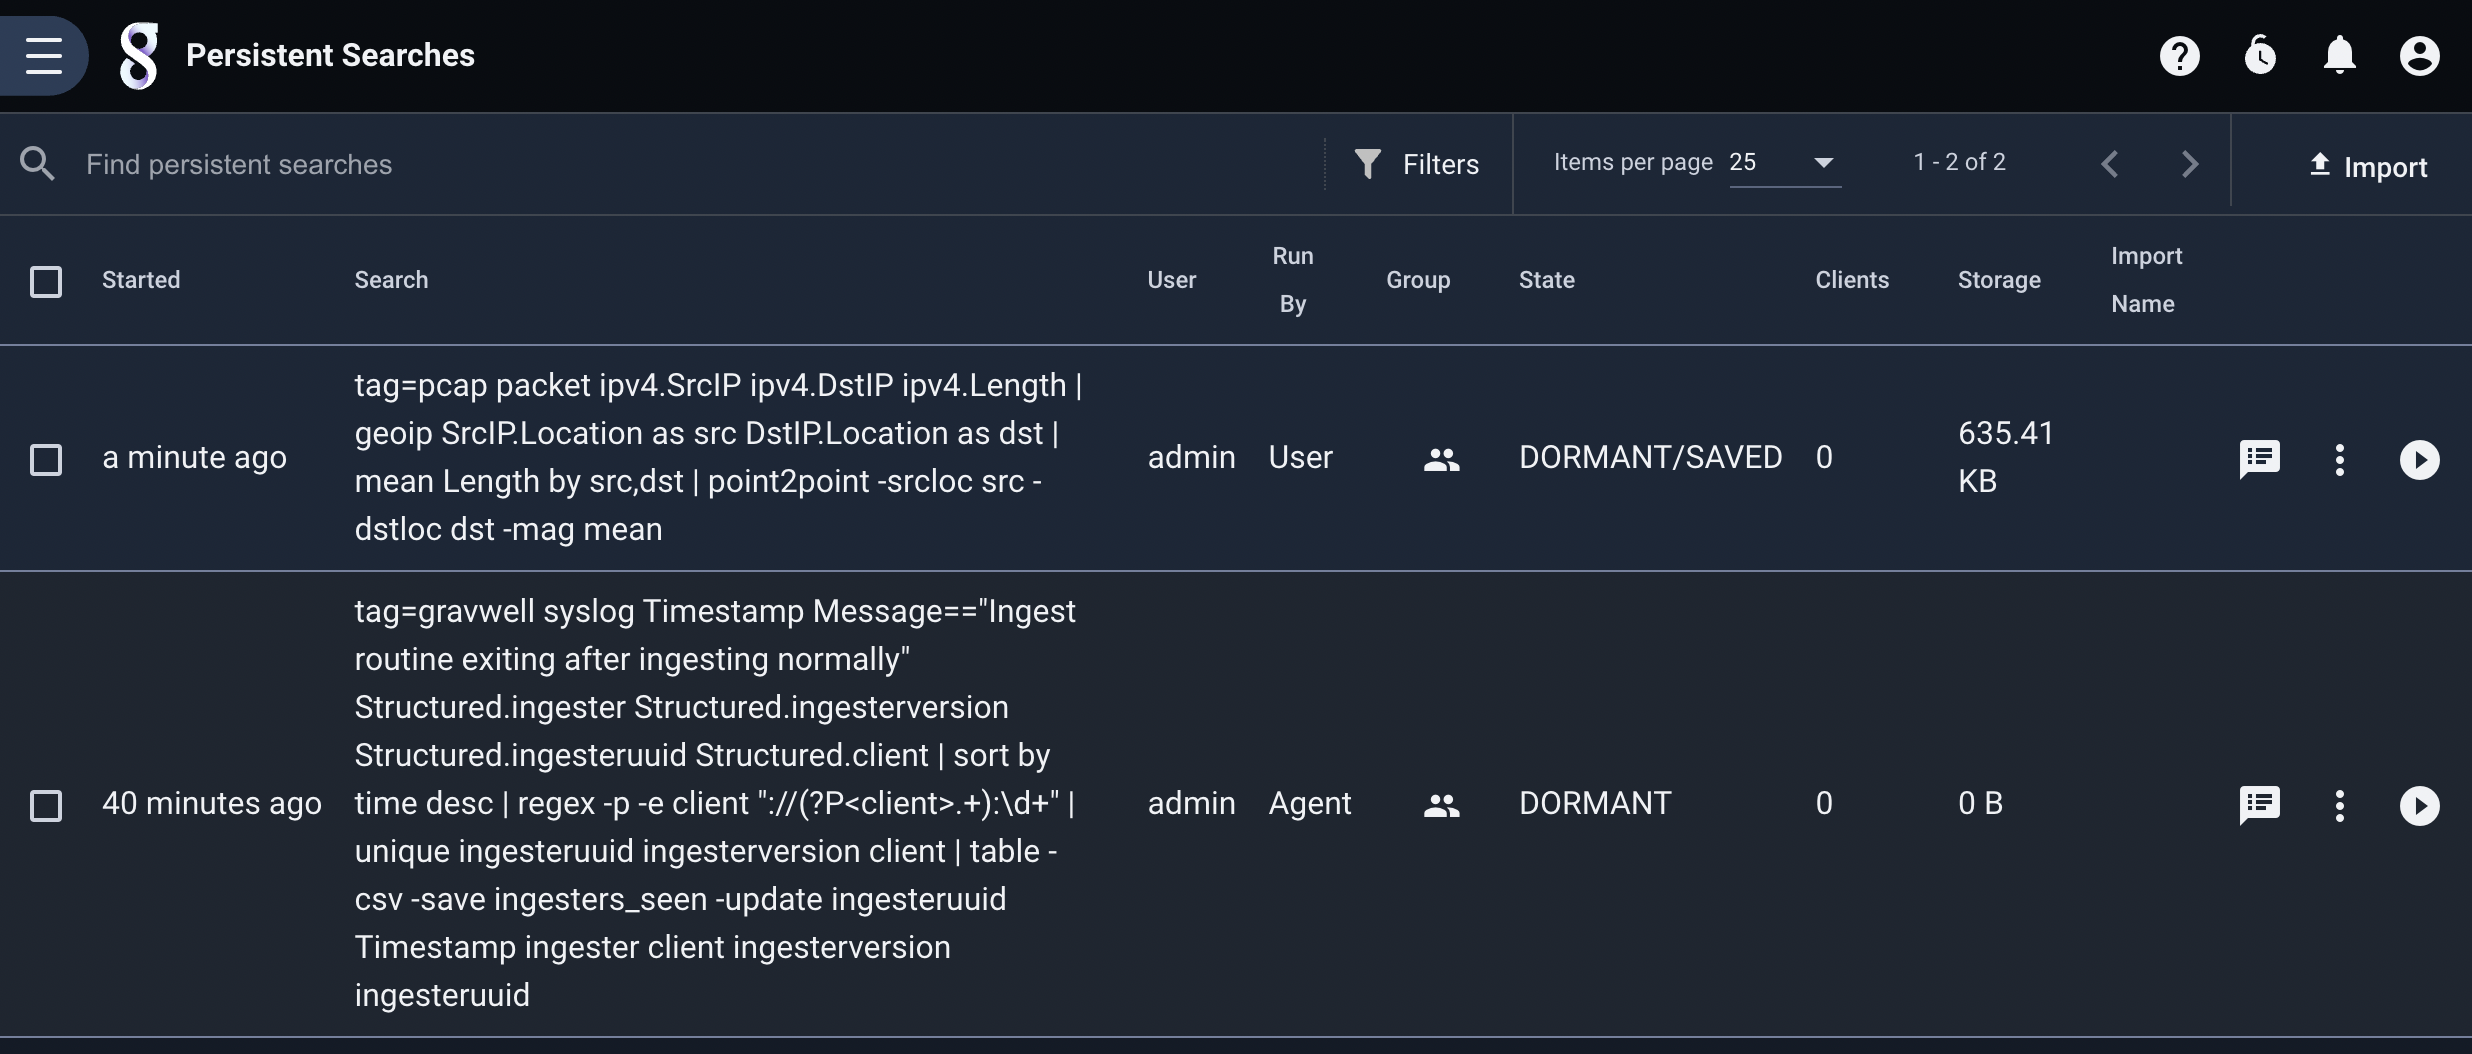
Task: Open the hamburger main menu
Action: (x=43, y=55)
